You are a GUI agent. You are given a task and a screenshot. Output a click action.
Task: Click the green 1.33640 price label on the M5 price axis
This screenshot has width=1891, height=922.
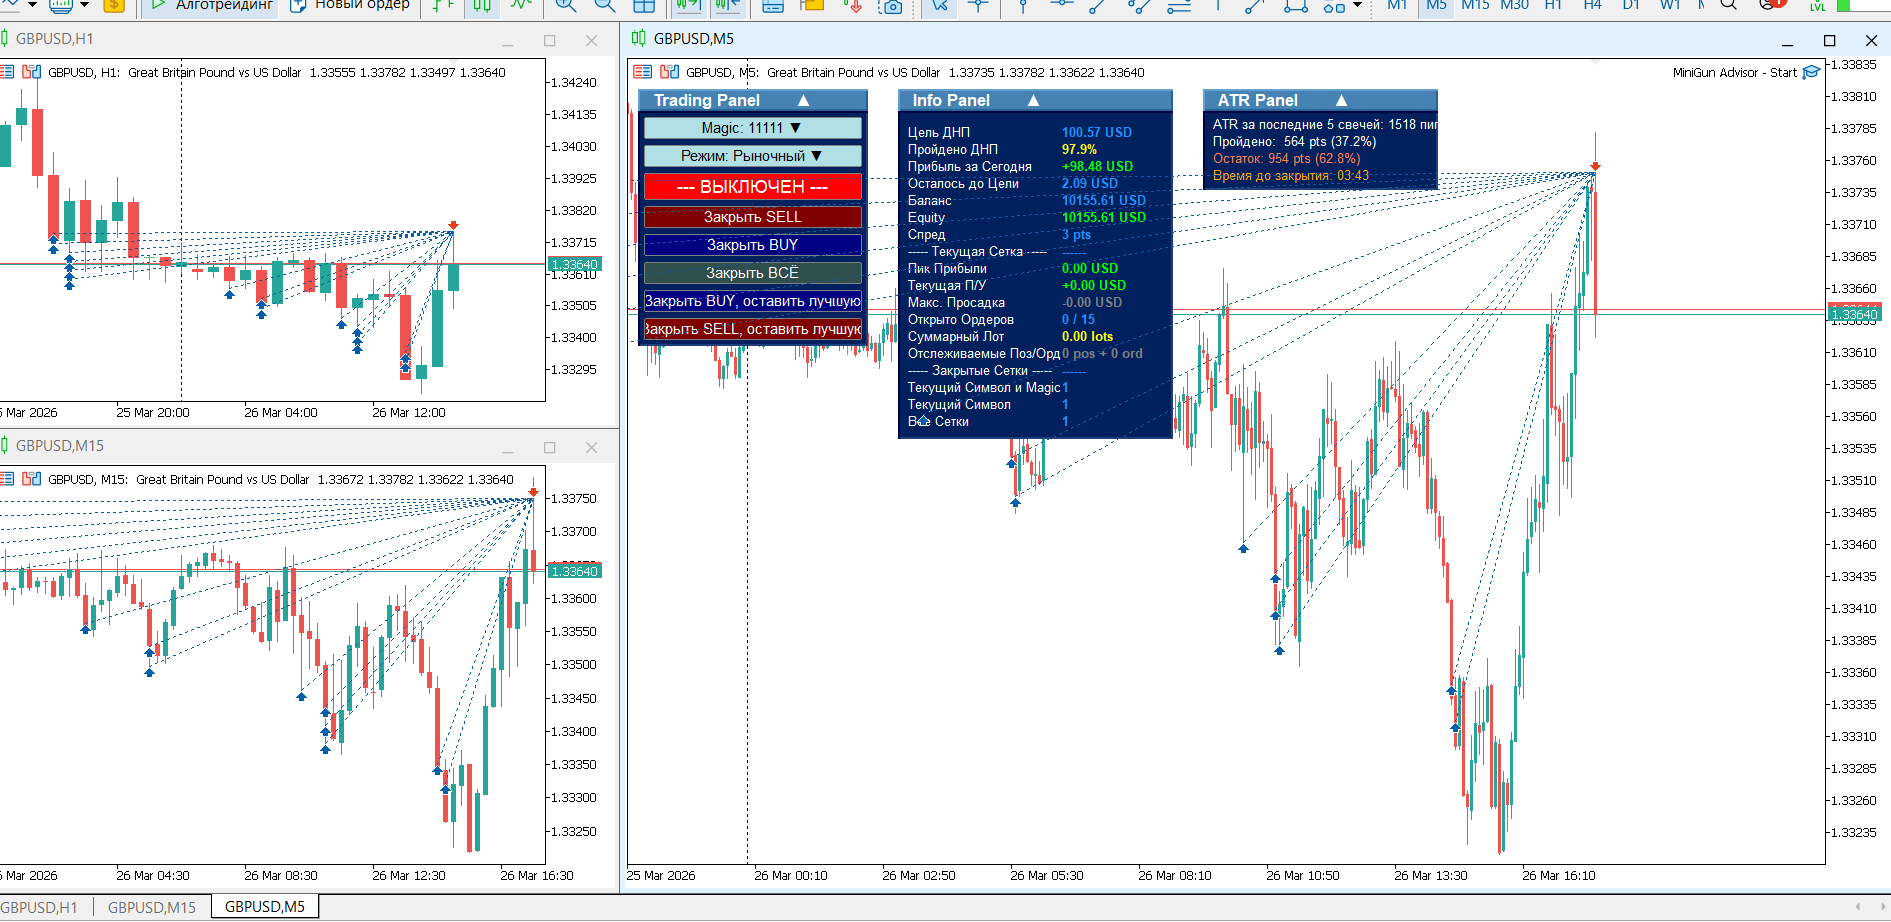point(1855,315)
